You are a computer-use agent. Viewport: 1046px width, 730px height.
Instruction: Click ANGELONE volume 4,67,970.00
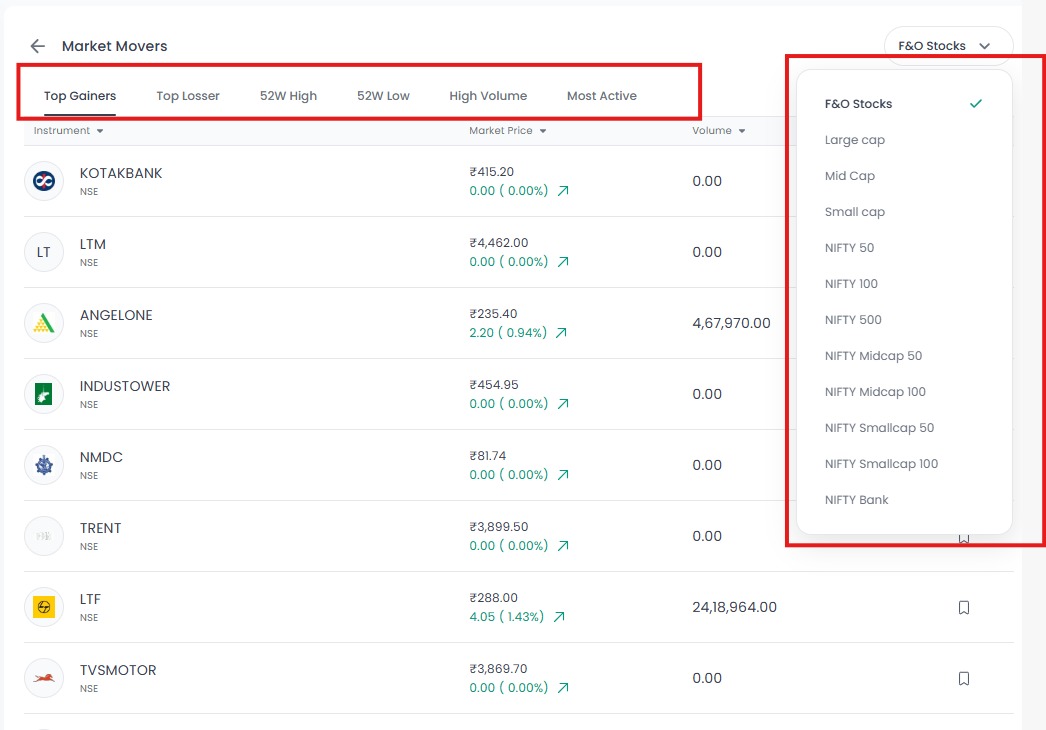coord(731,323)
